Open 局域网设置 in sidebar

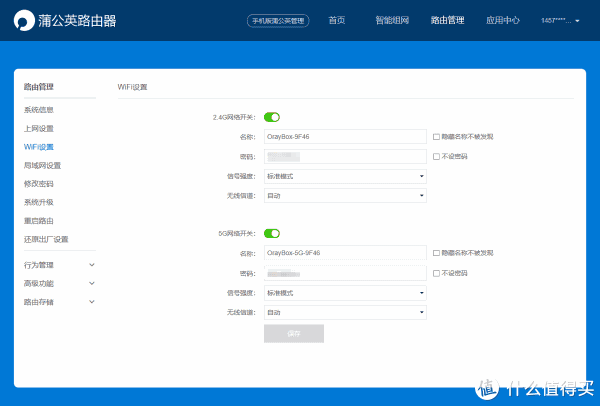point(42,165)
